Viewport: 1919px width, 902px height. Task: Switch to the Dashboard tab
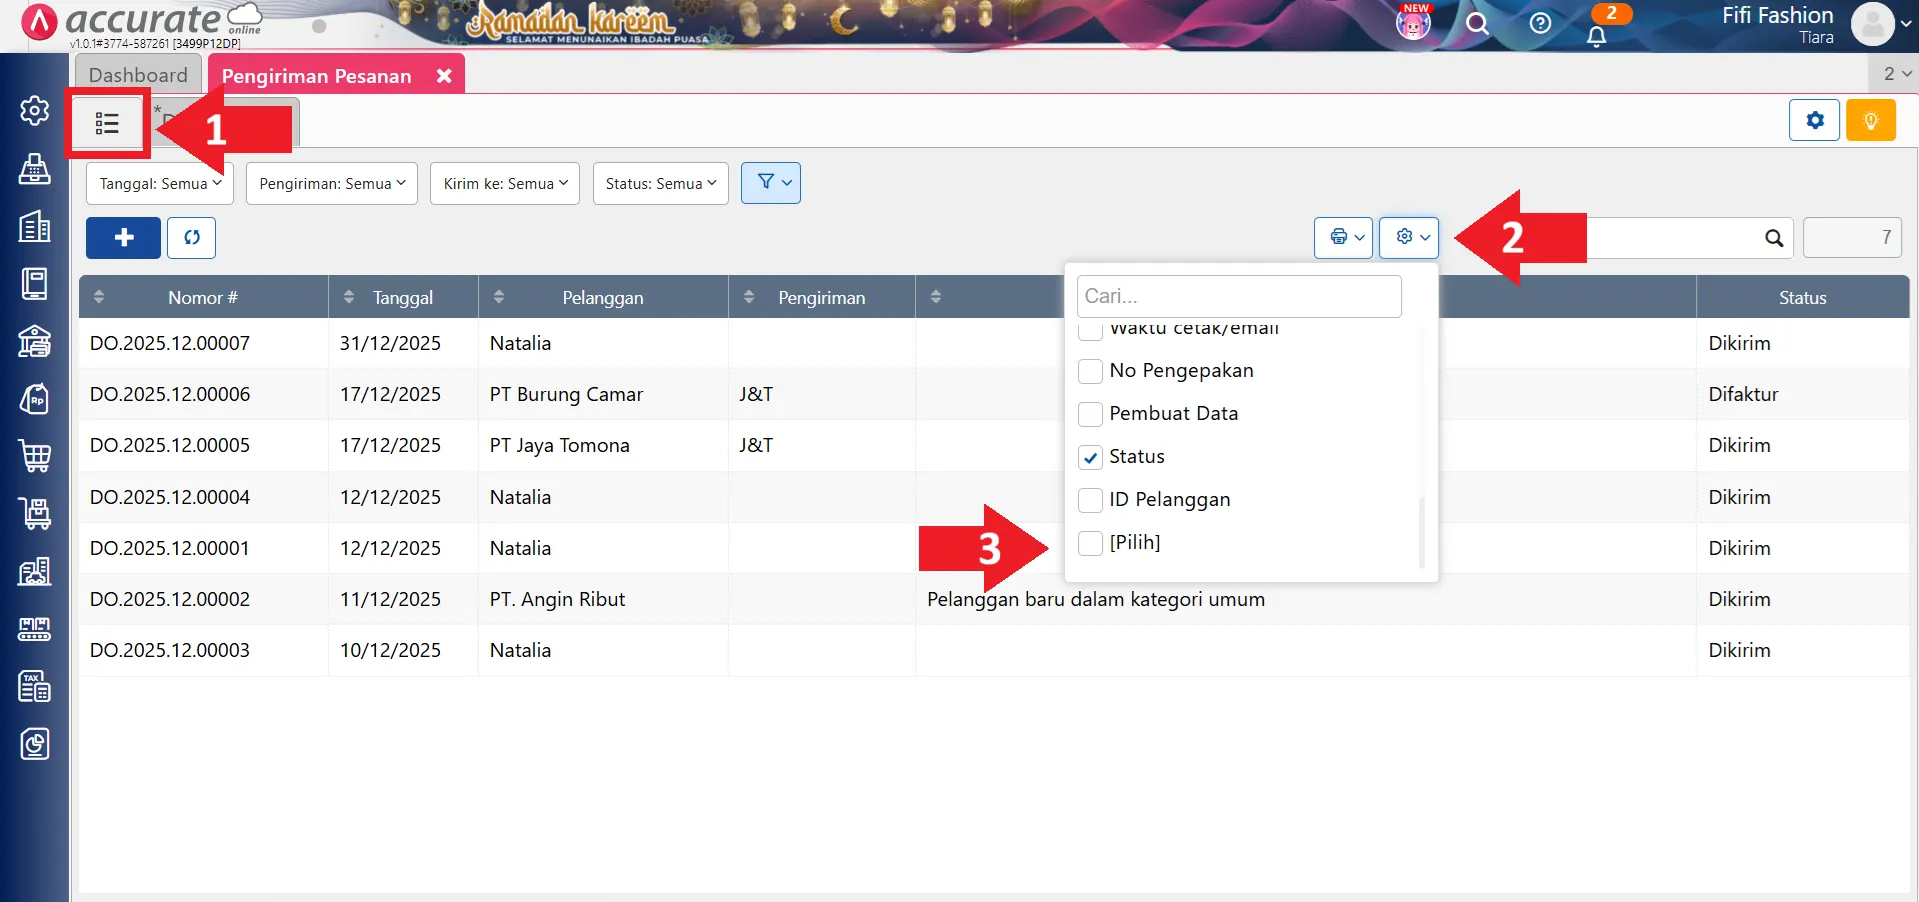pyautogui.click(x=138, y=75)
